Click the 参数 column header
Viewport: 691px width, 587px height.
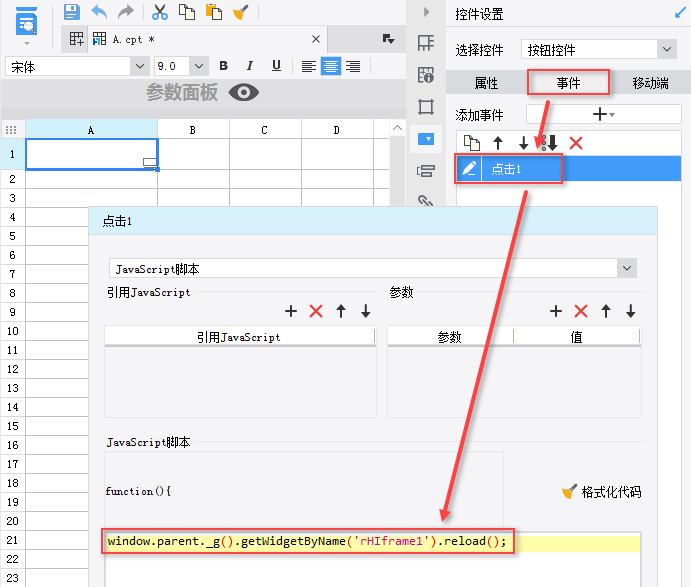pyautogui.click(x=450, y=337)
